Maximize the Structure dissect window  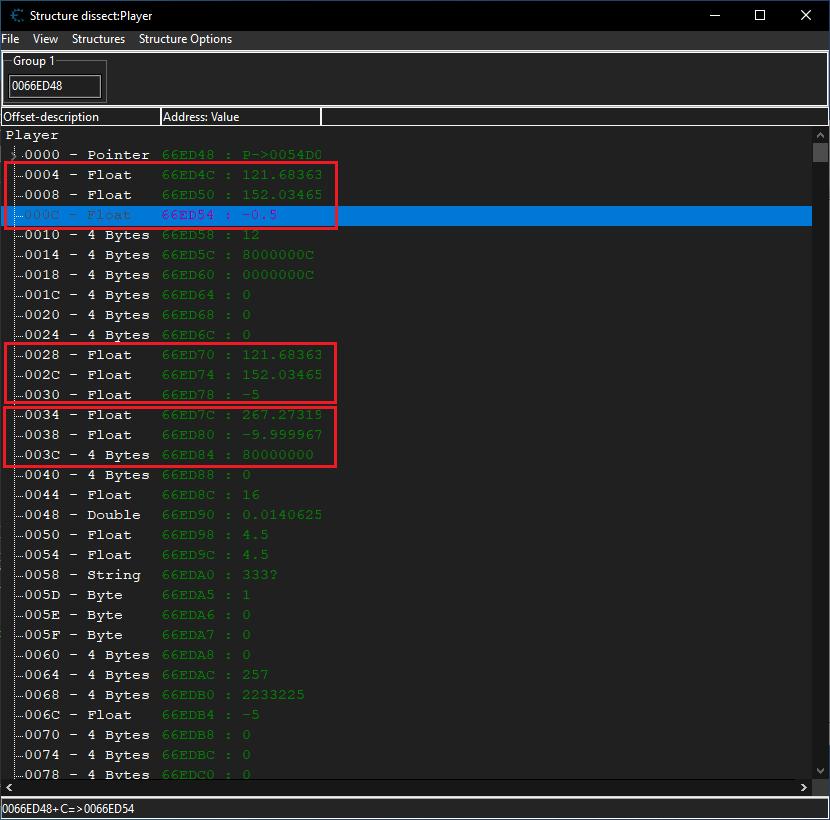(x=760, y=15)
